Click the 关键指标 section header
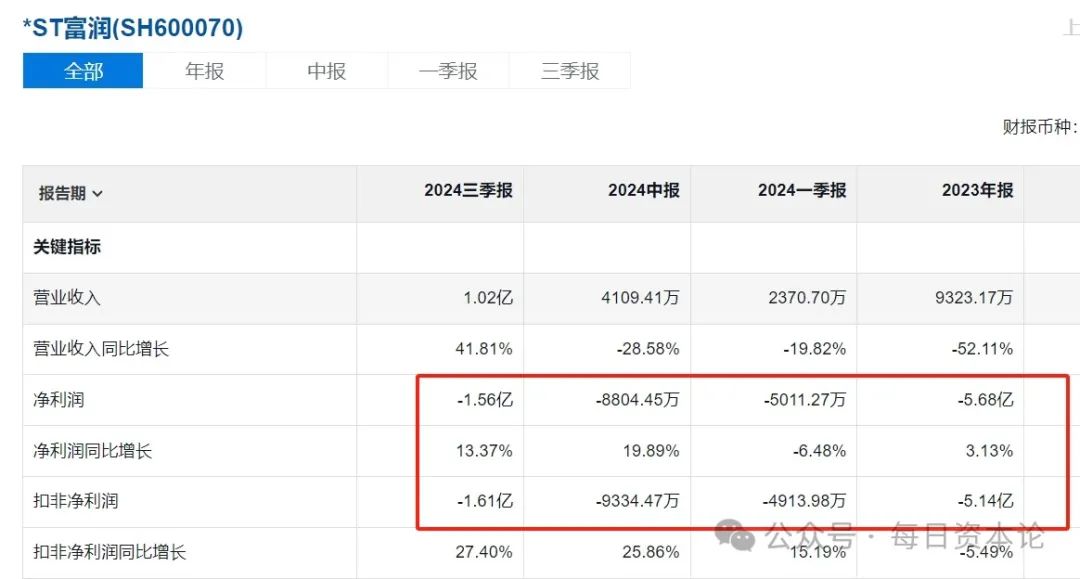The height and width of the screenshot is (579, 1080). click(x=67, y=246)
